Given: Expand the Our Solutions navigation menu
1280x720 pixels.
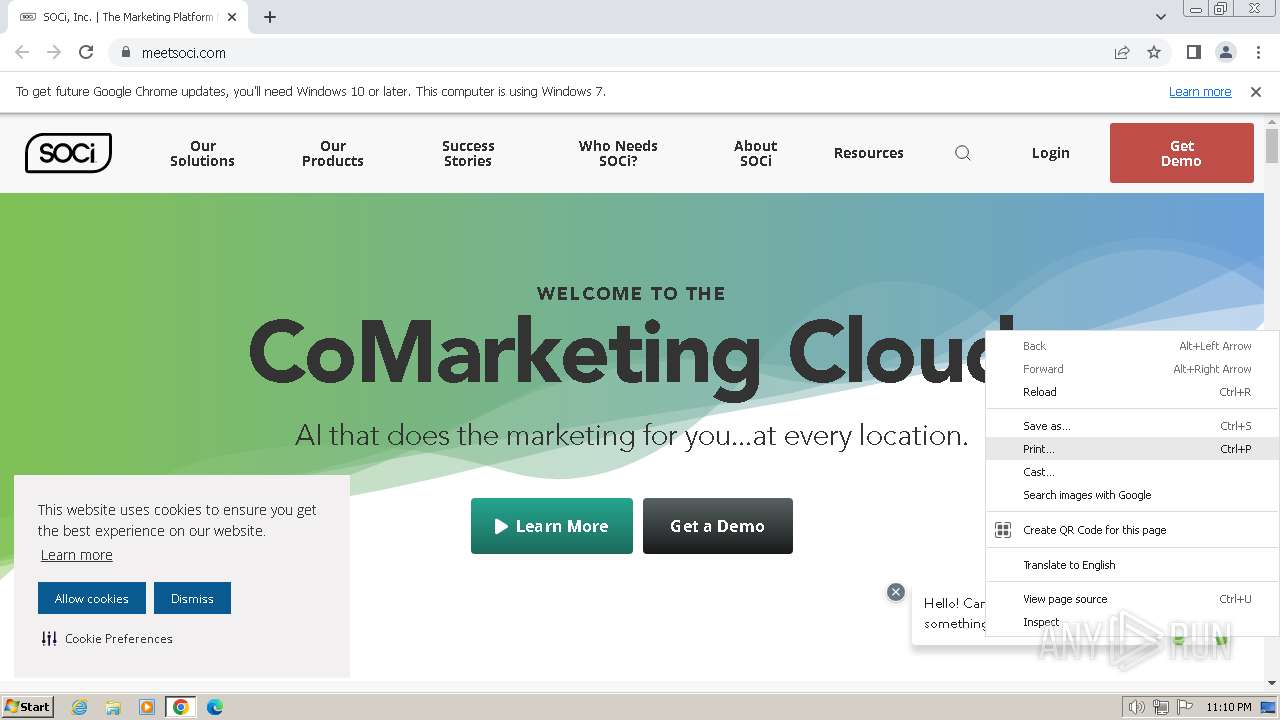Looking at the screenshot, I should pos(202,153).
